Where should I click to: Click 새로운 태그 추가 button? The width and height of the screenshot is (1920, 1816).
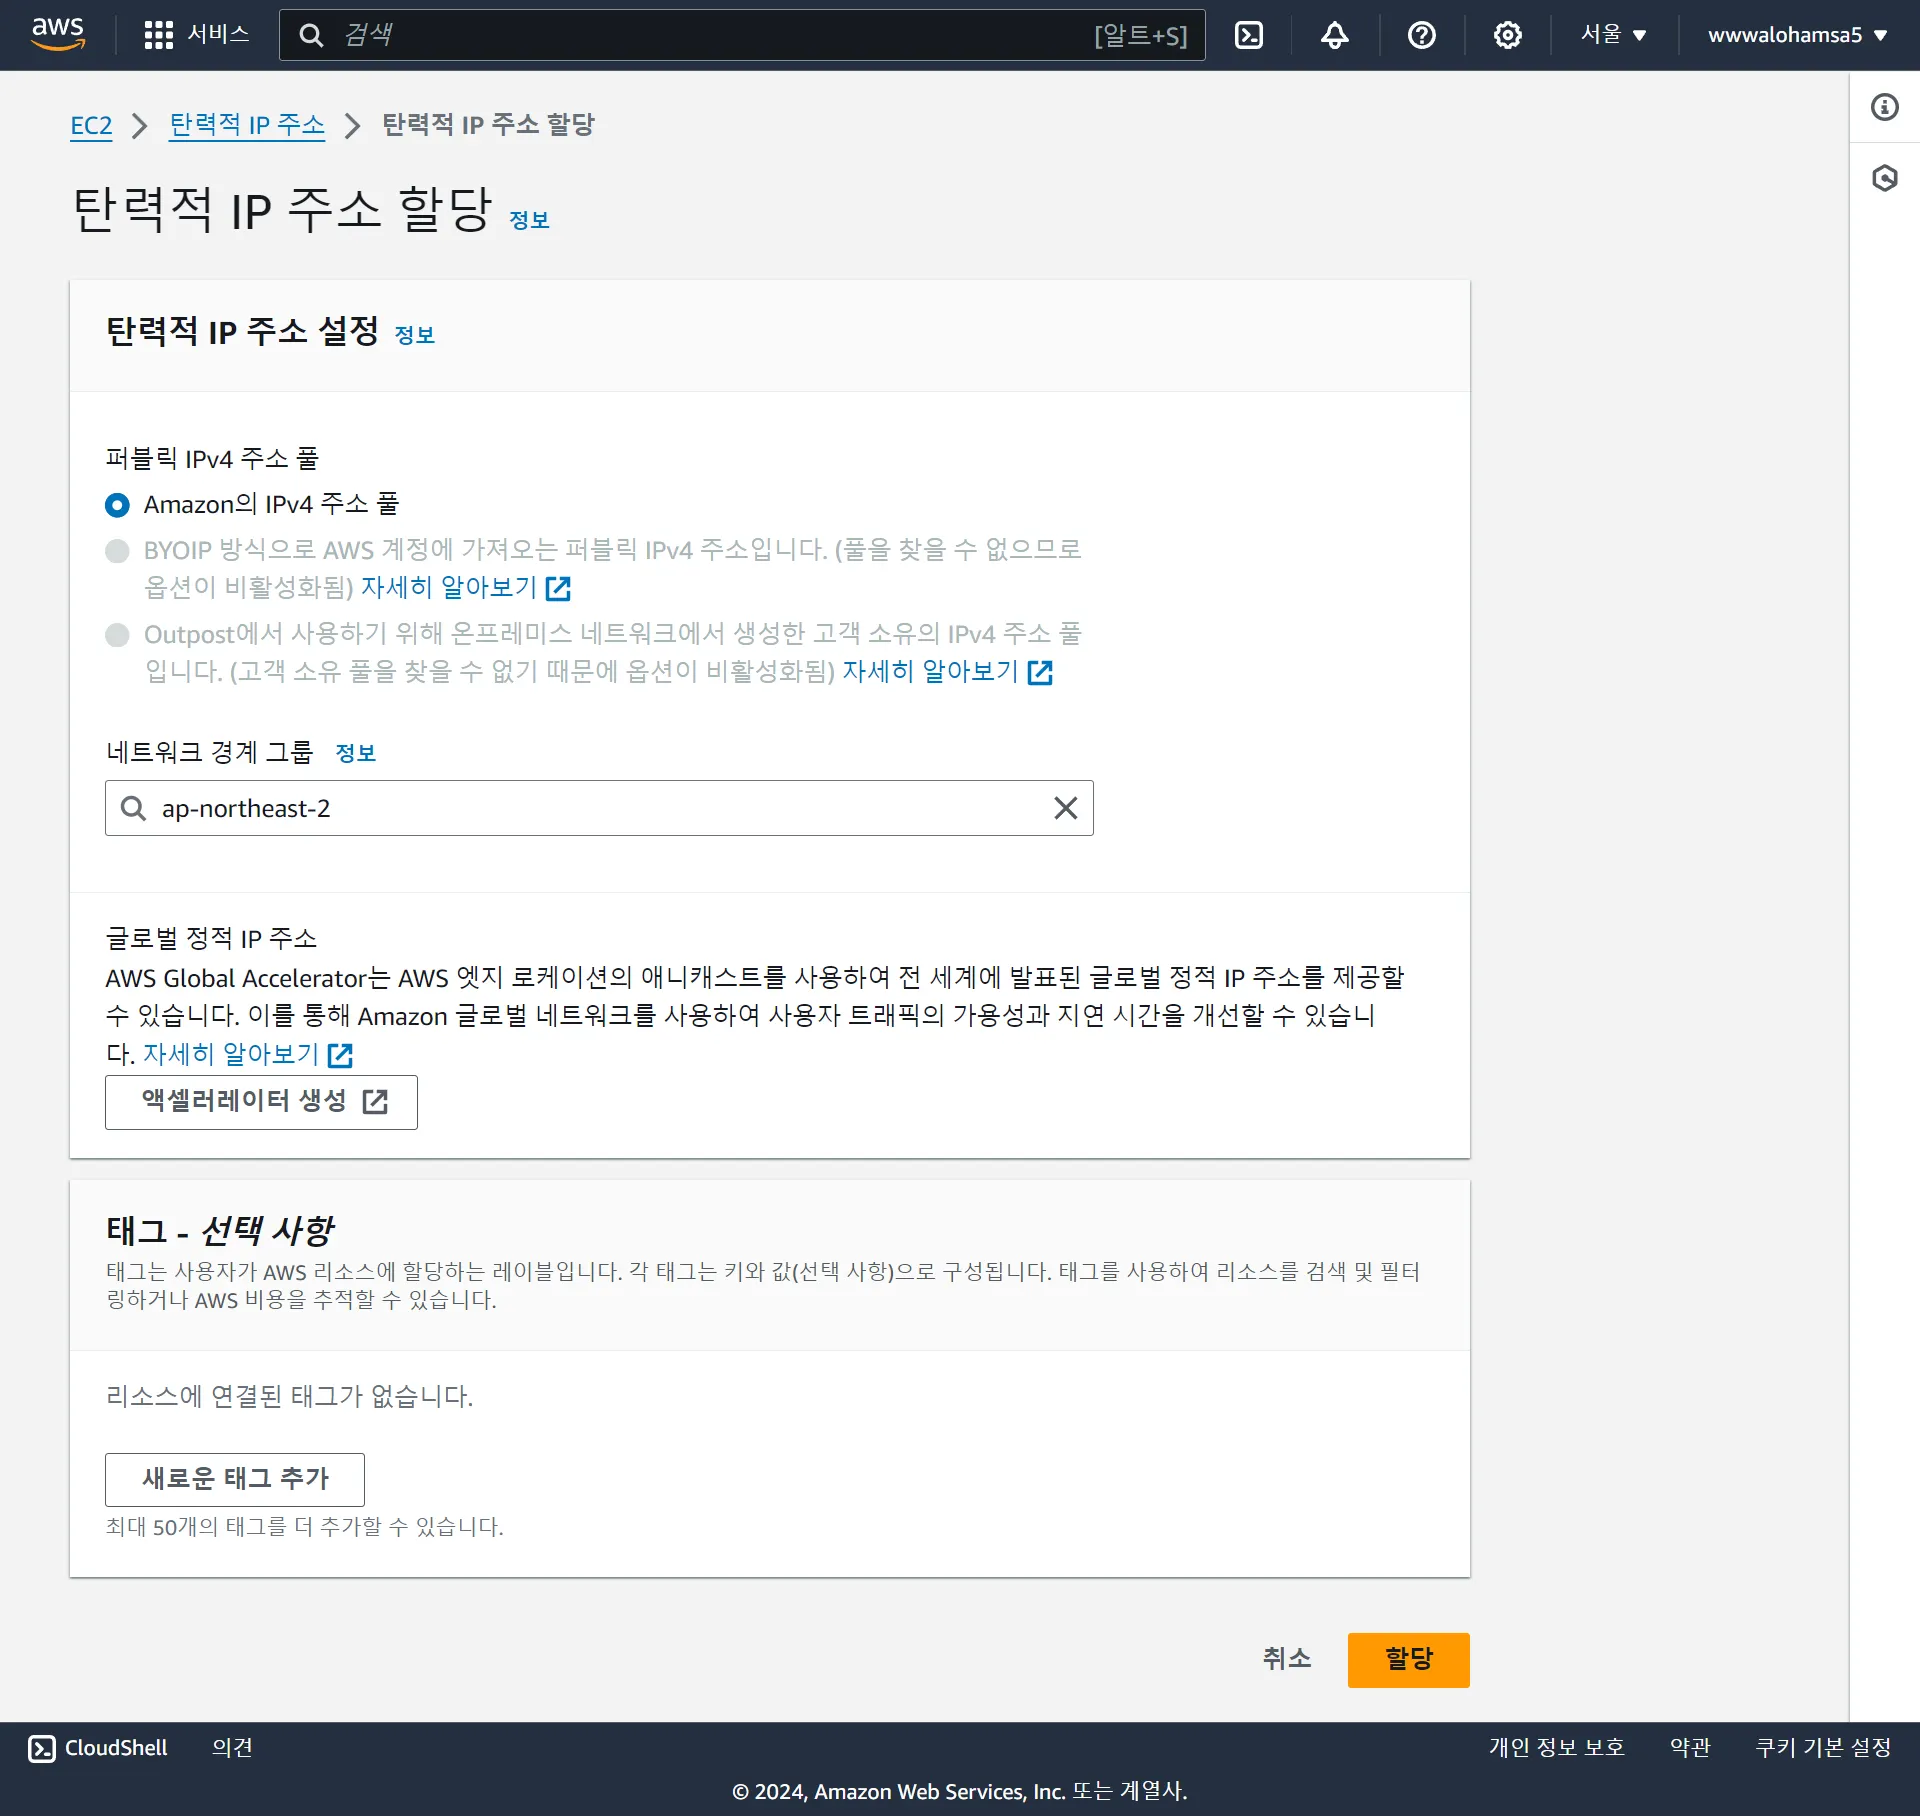click(235, 1479)
